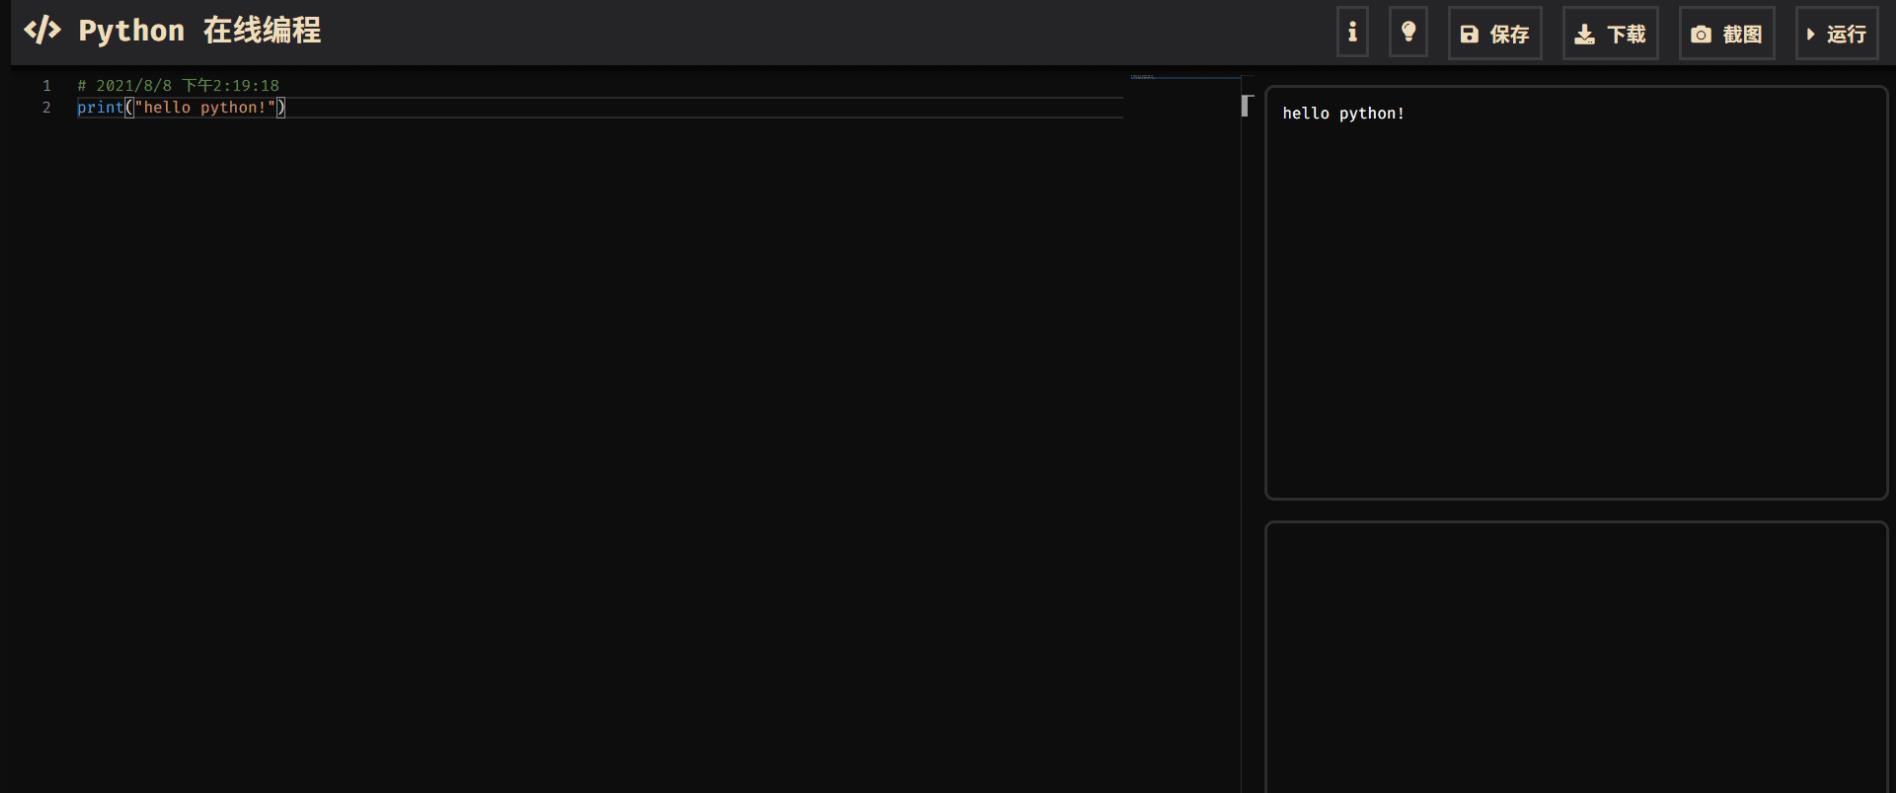Image resolution: width=1896 pixels, height=793 pixels.
Task: Click the empty lower output panel
Action: [x=1576, y=657]
